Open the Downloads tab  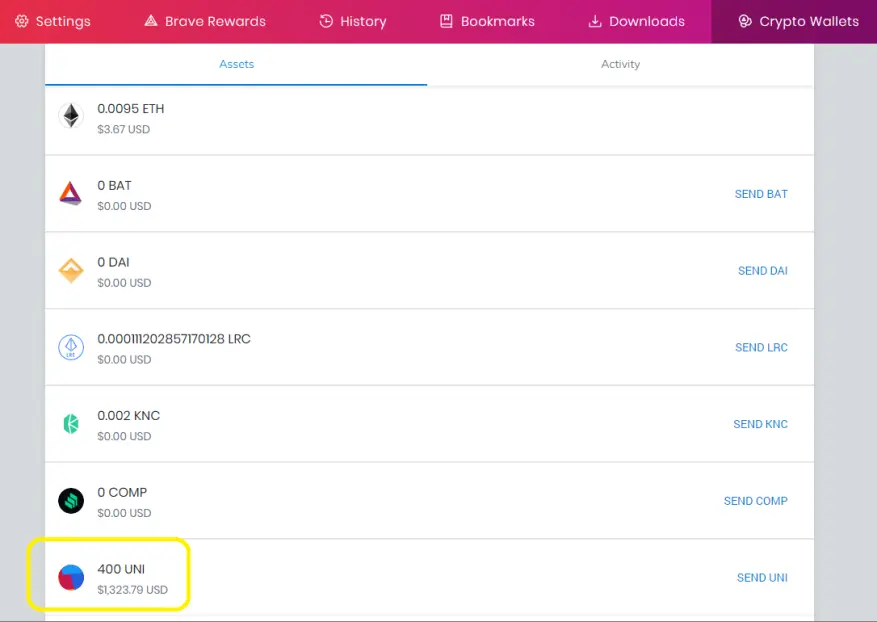coord(636,21)
